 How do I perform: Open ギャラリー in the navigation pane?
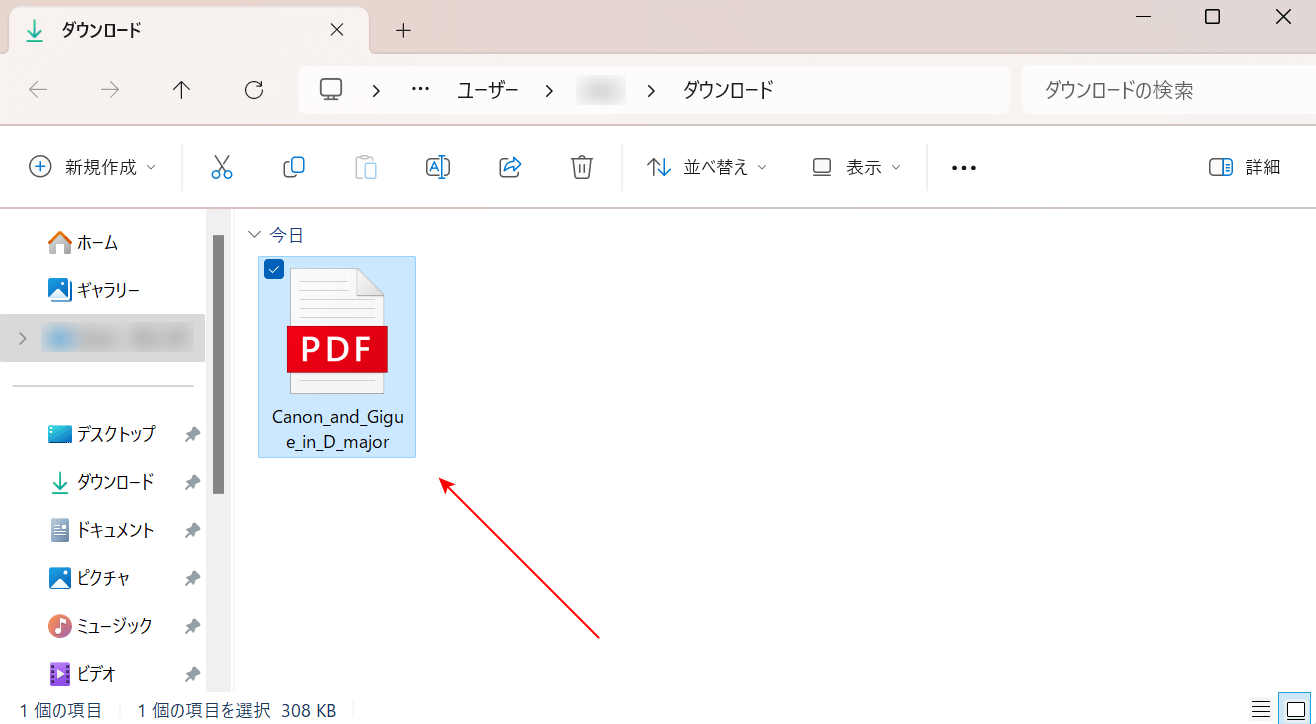(95, 290)
